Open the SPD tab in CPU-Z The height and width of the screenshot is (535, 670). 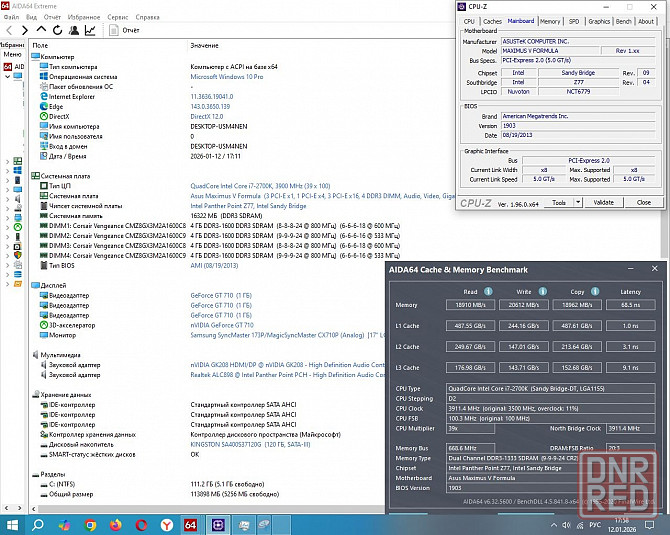[574, 21]
